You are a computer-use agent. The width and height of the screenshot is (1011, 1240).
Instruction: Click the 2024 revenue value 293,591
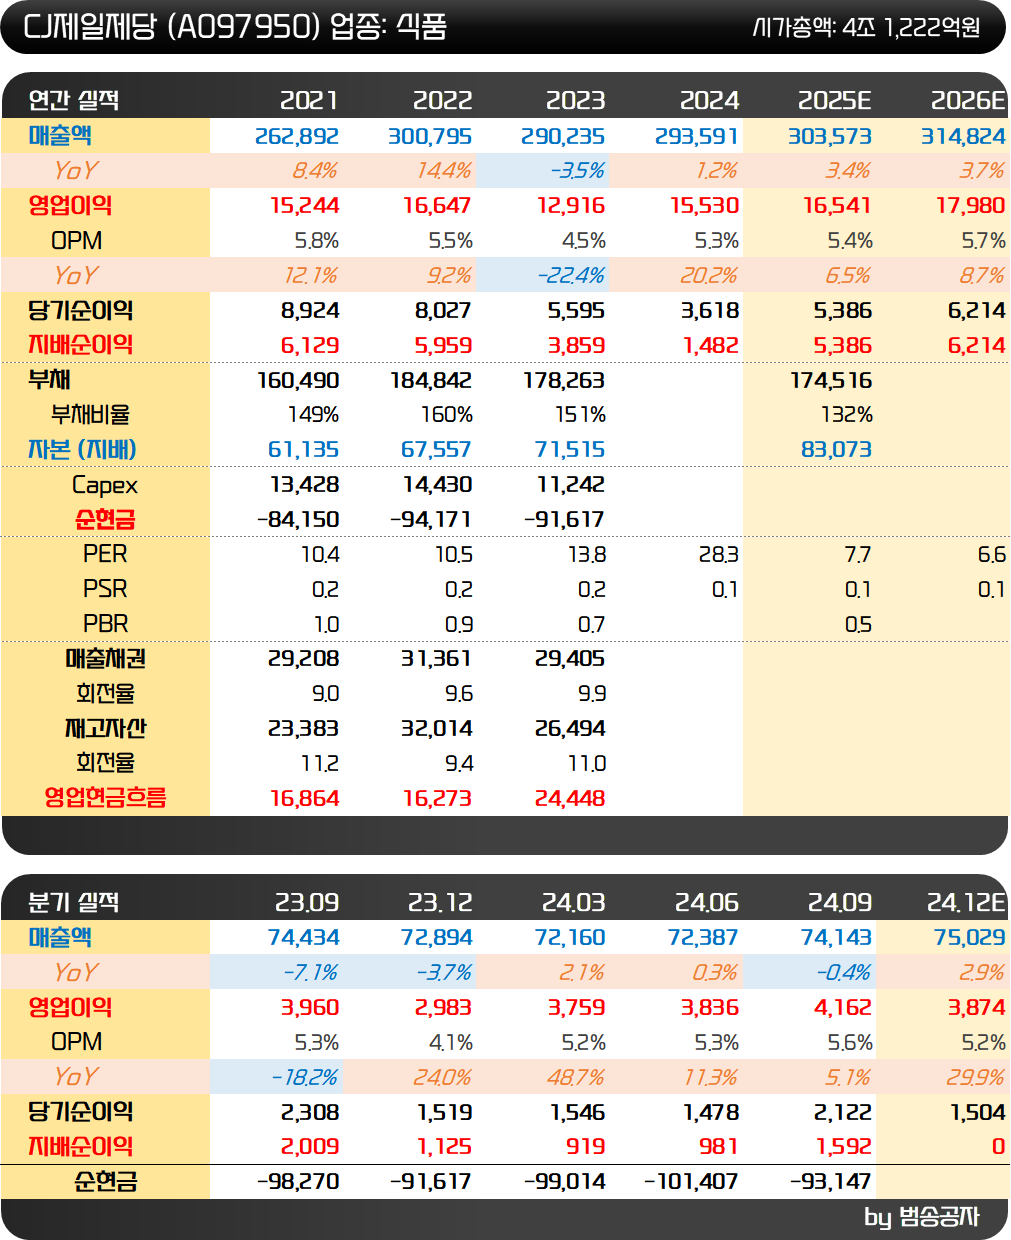697,136
